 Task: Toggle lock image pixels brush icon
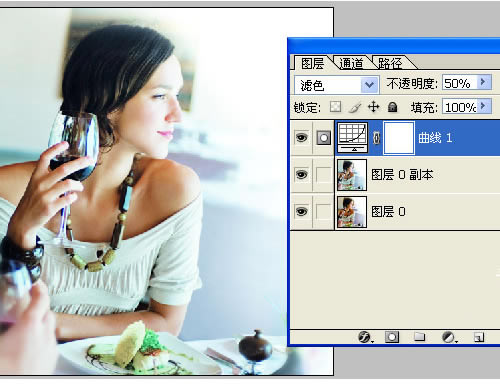pos(355,107)
